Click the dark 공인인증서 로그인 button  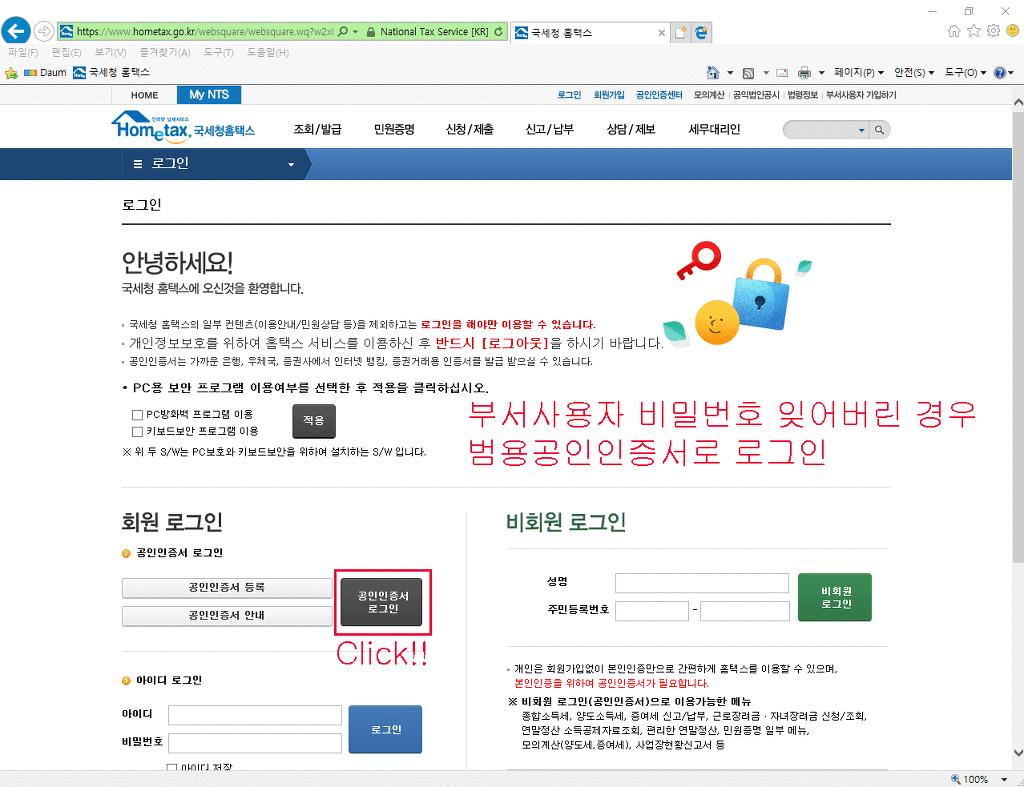click(381, 602)
